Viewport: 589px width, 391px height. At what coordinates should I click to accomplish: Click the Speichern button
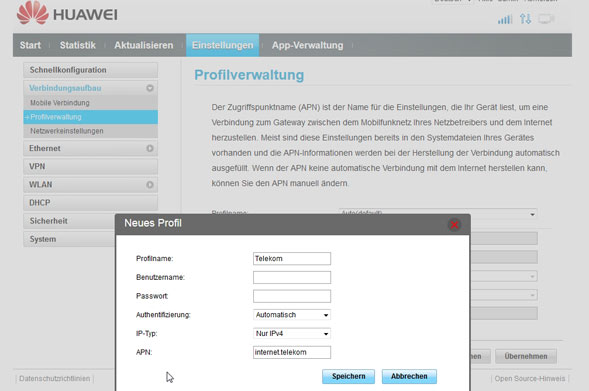coord(348,376)
